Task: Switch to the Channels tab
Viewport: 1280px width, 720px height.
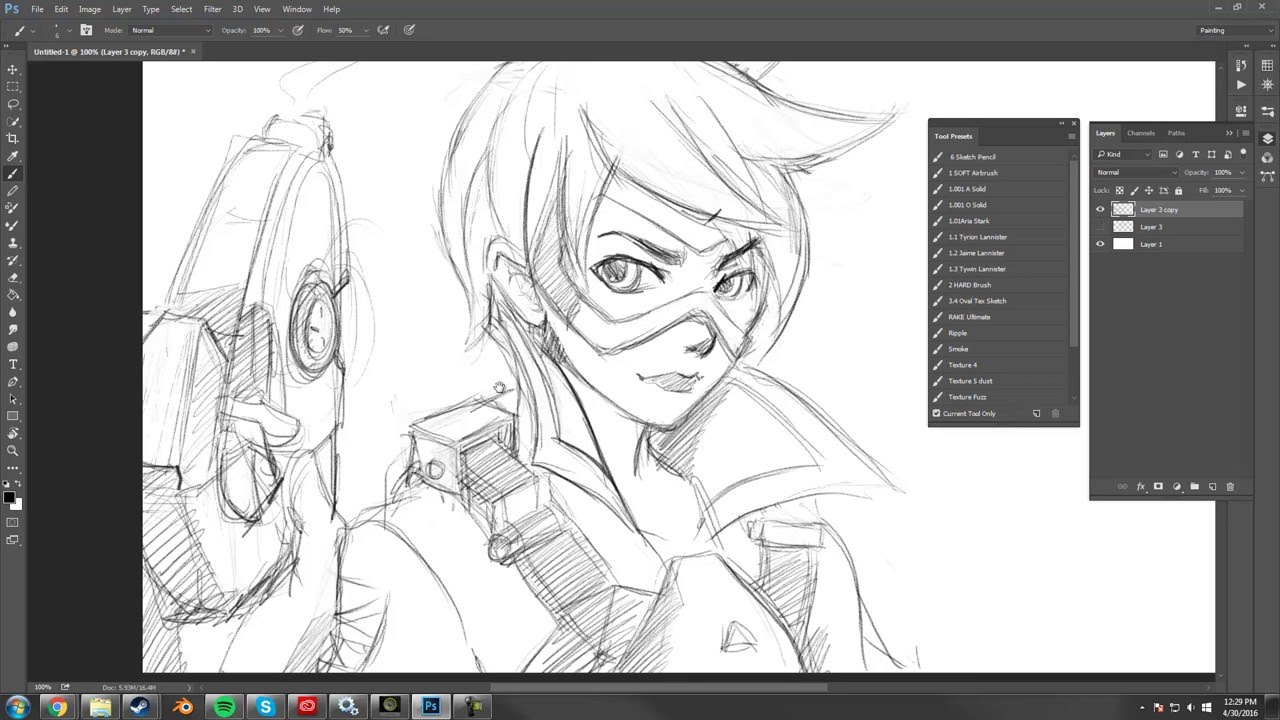Action: (x=1140, y=133)
